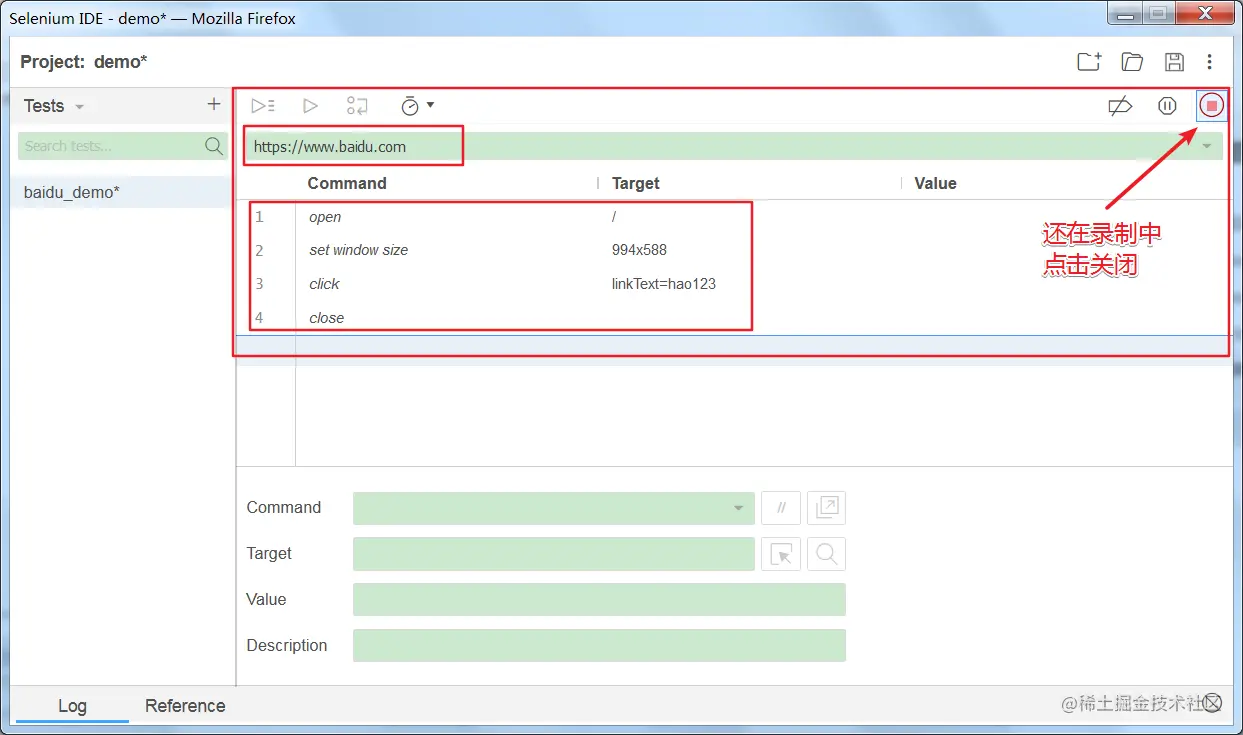Image resolution: width=1243 pixels, height=735 pixels.
Task: Focus the Description input field
Action: 599,646
